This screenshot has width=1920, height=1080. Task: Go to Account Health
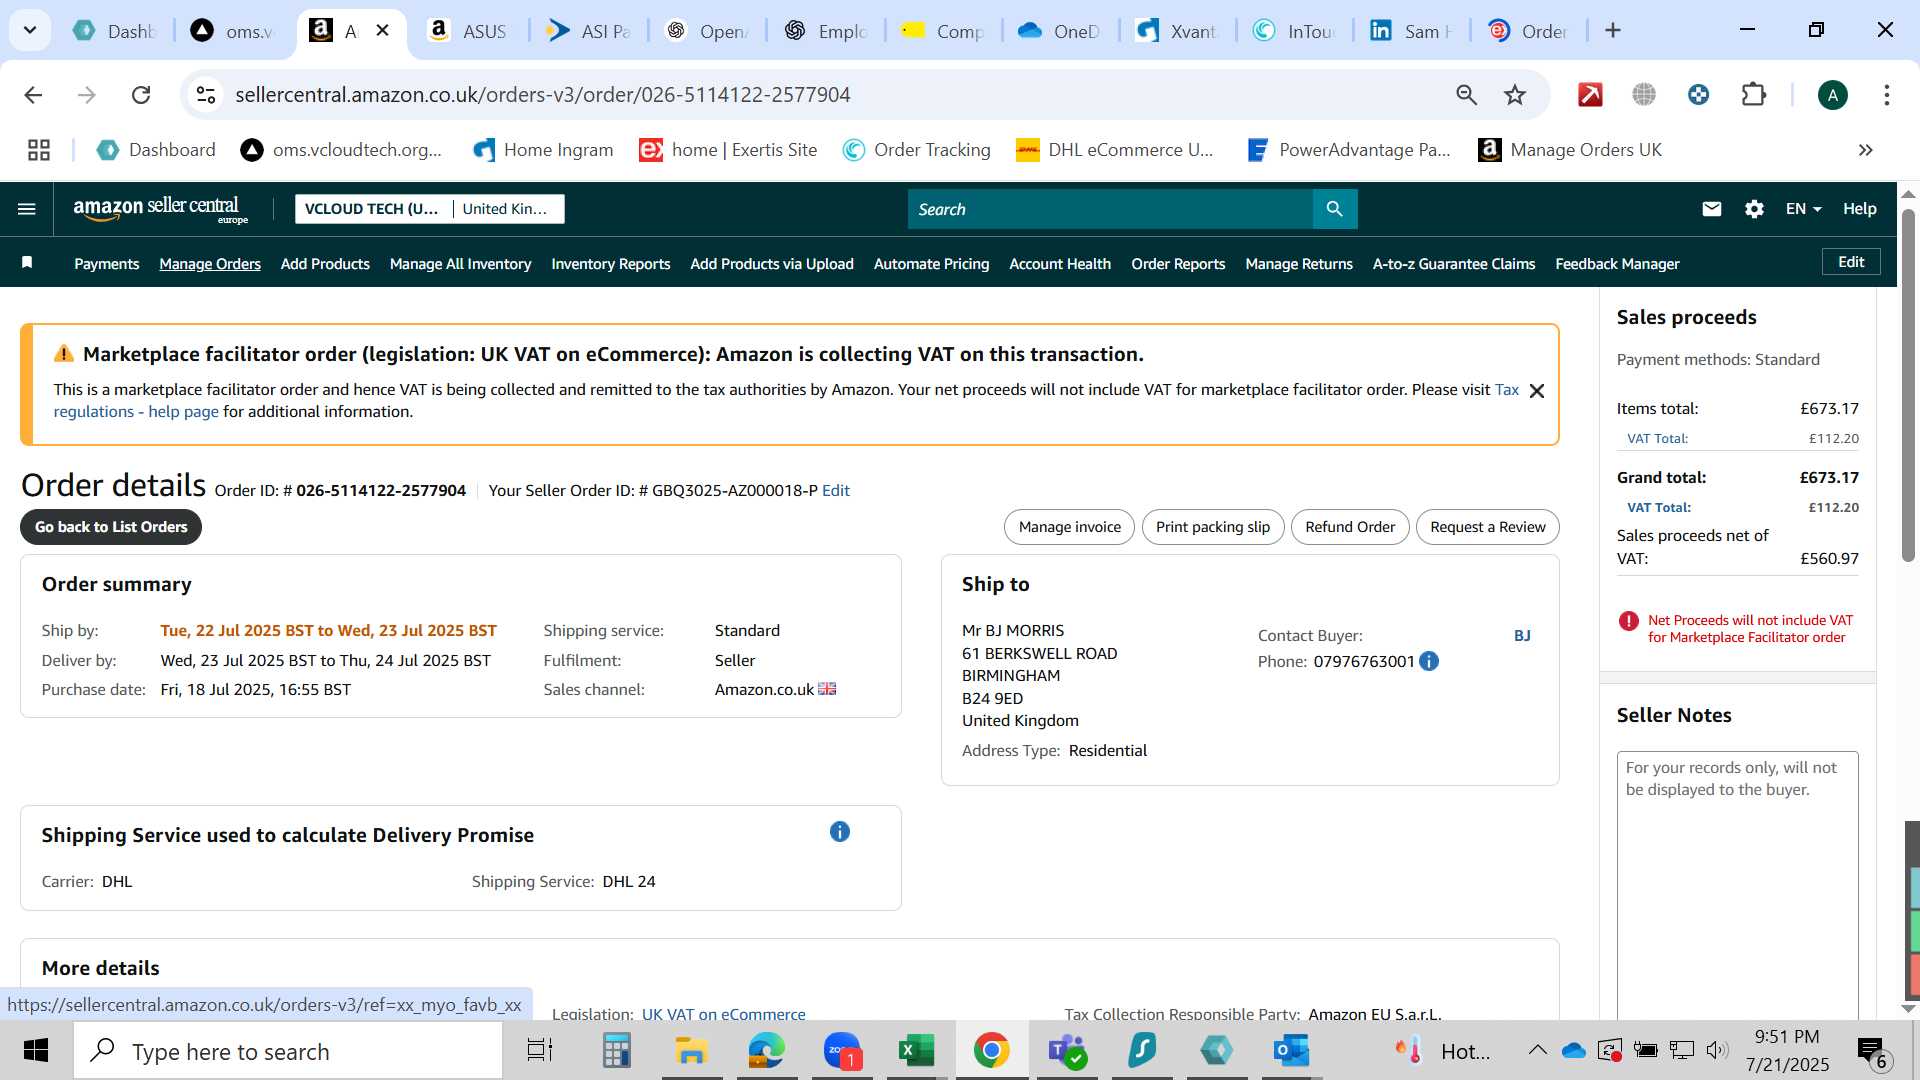pyautogui.click(x=1060, y=264)
